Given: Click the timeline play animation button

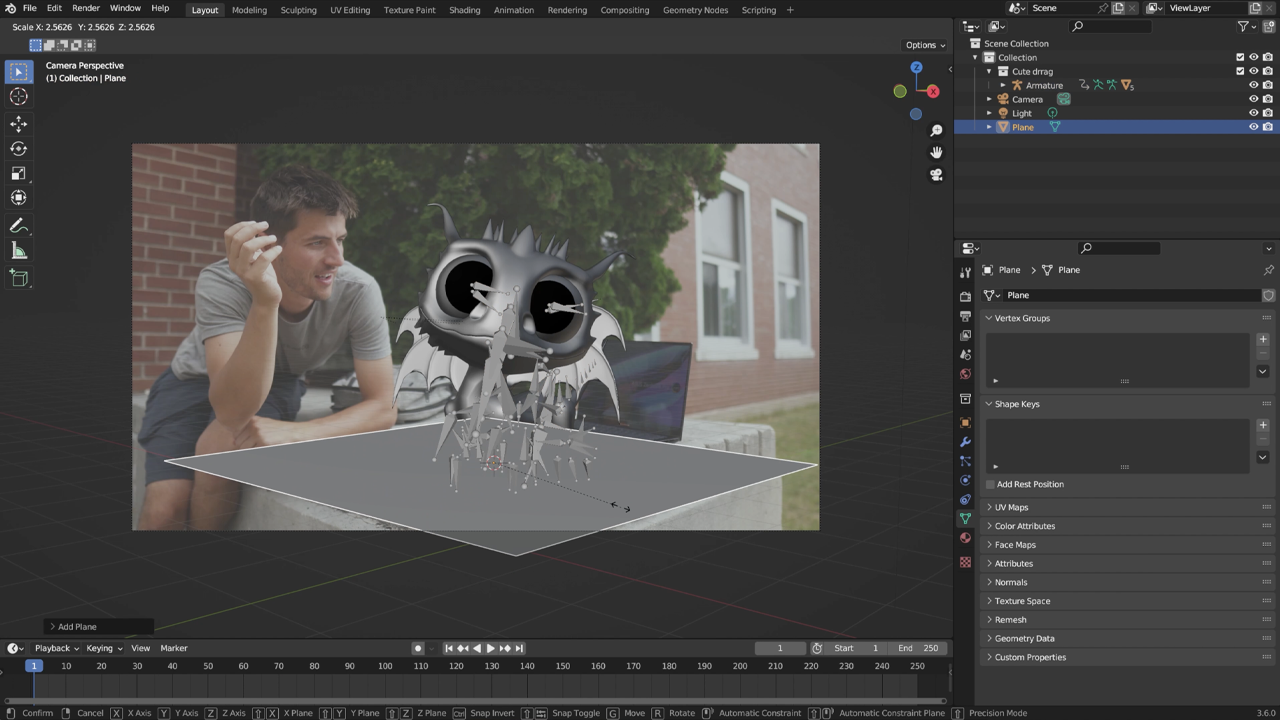Looking at the screenshot, I should (490, 648).
